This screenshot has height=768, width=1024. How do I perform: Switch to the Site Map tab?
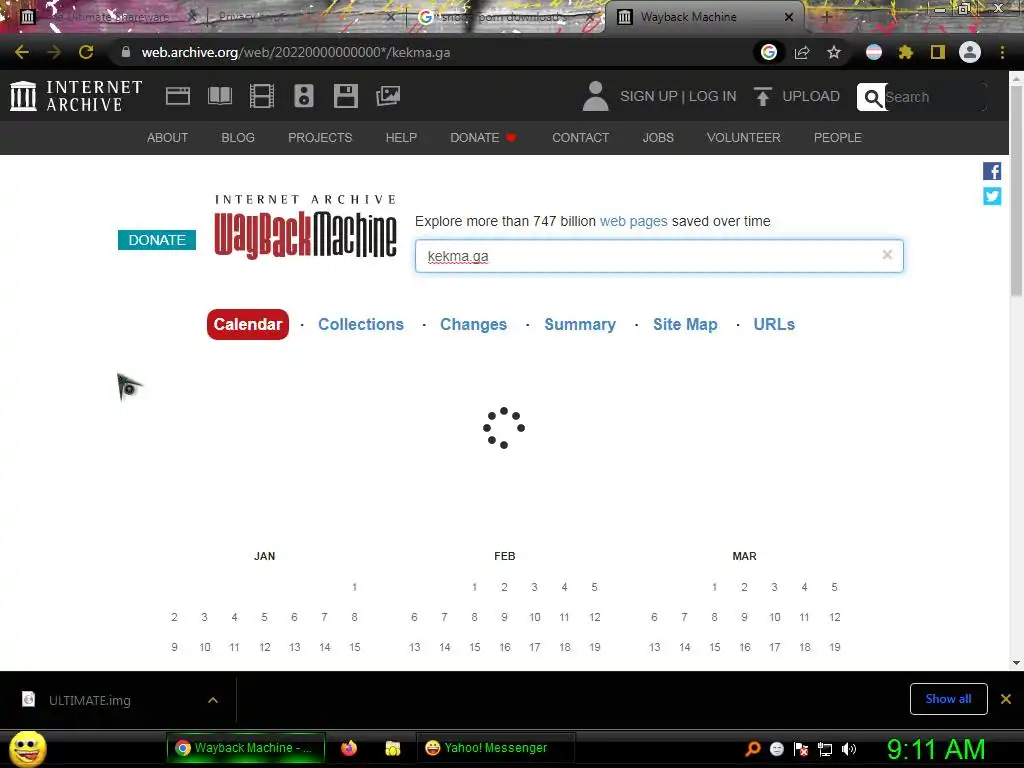coord(685,324)
